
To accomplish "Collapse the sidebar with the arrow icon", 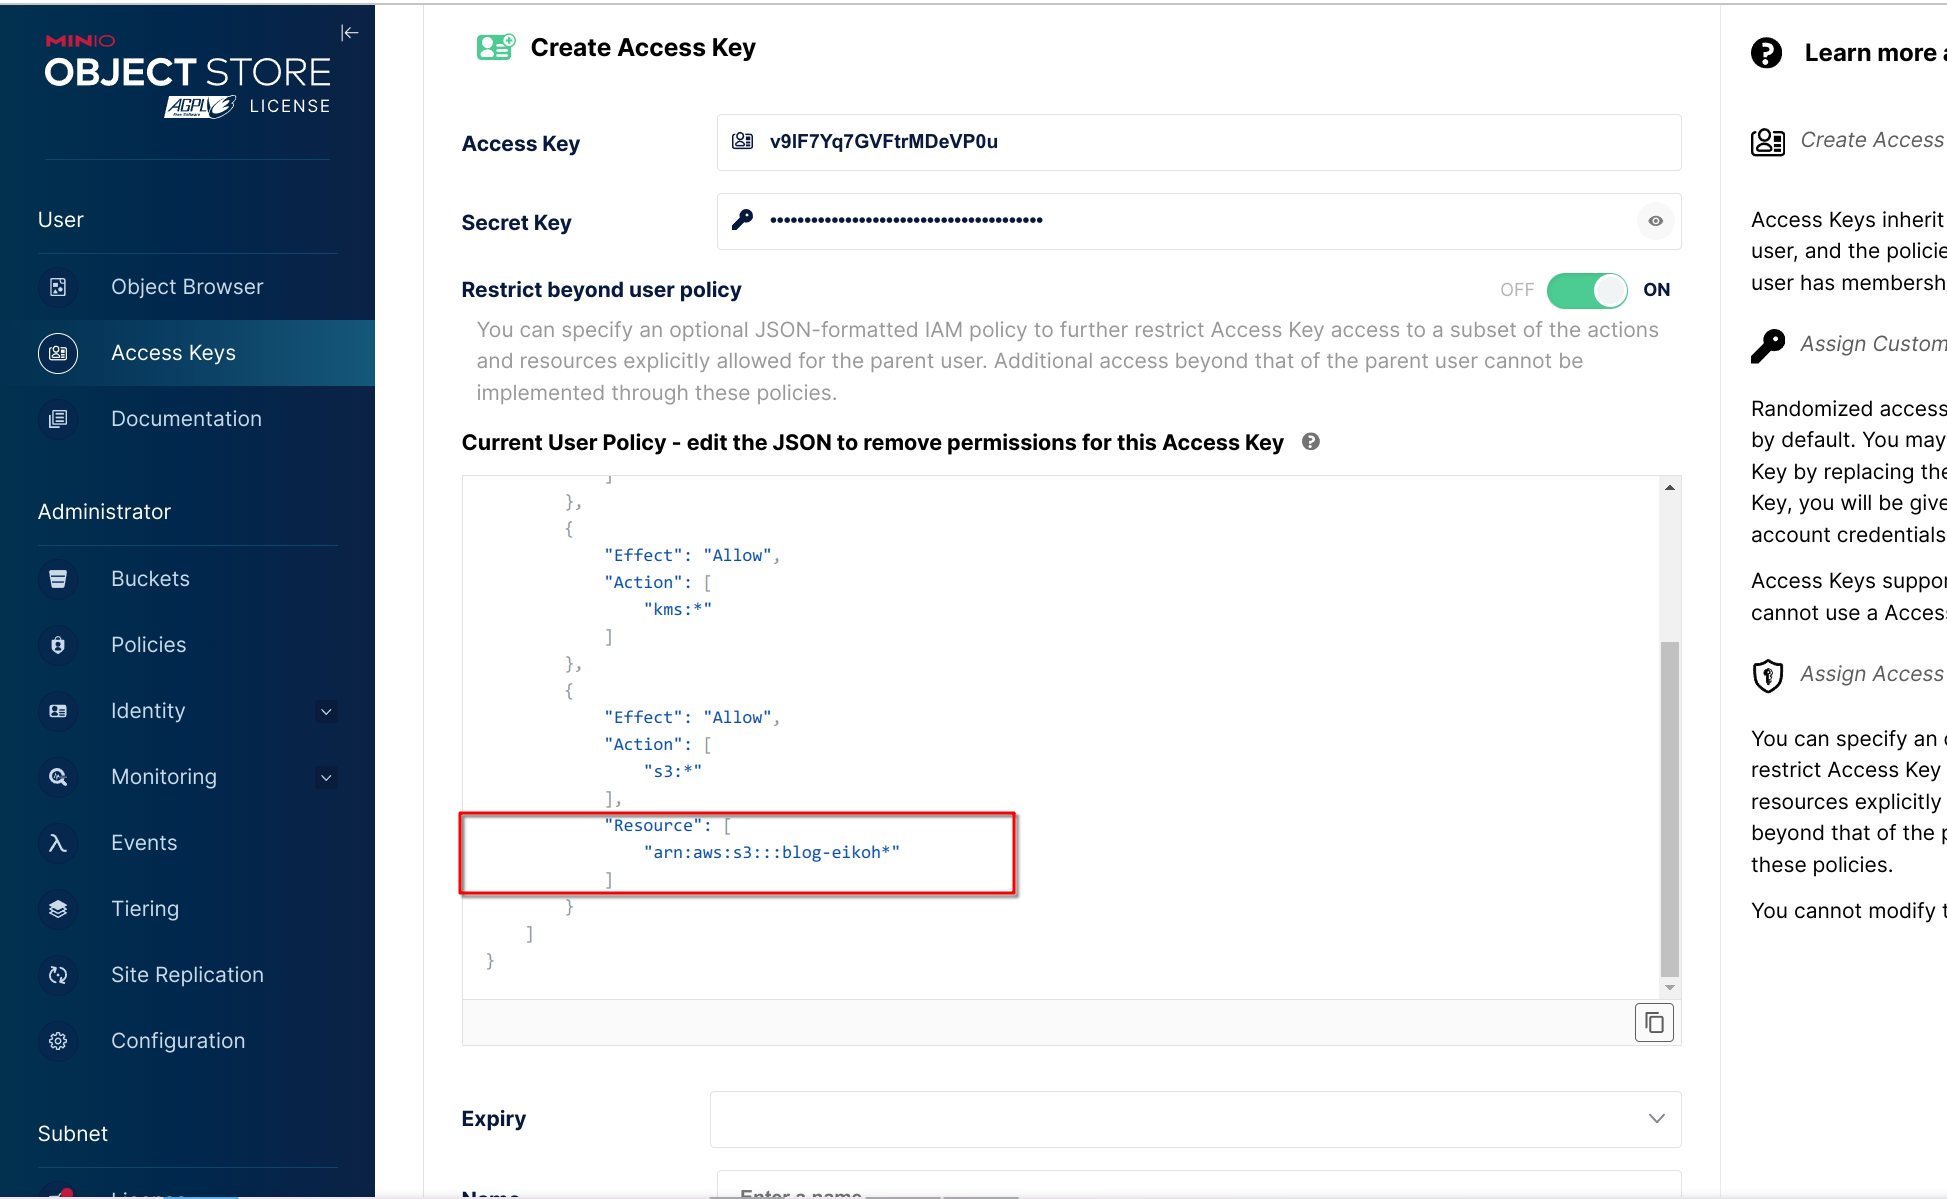I will pos(349,33).
